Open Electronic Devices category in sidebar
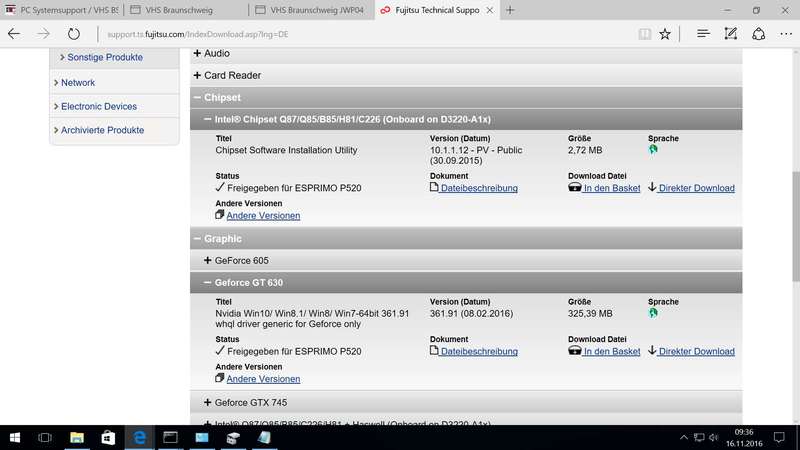Screen dimensions: 800x450 tap(98, 107)
